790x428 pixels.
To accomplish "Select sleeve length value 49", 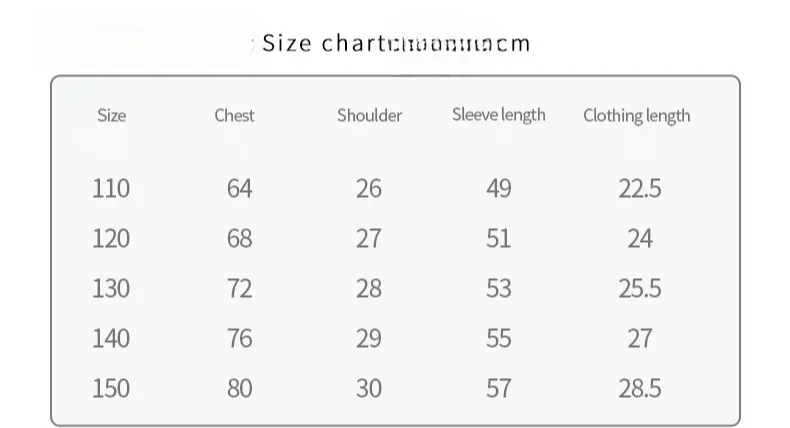I will point(499,189).
